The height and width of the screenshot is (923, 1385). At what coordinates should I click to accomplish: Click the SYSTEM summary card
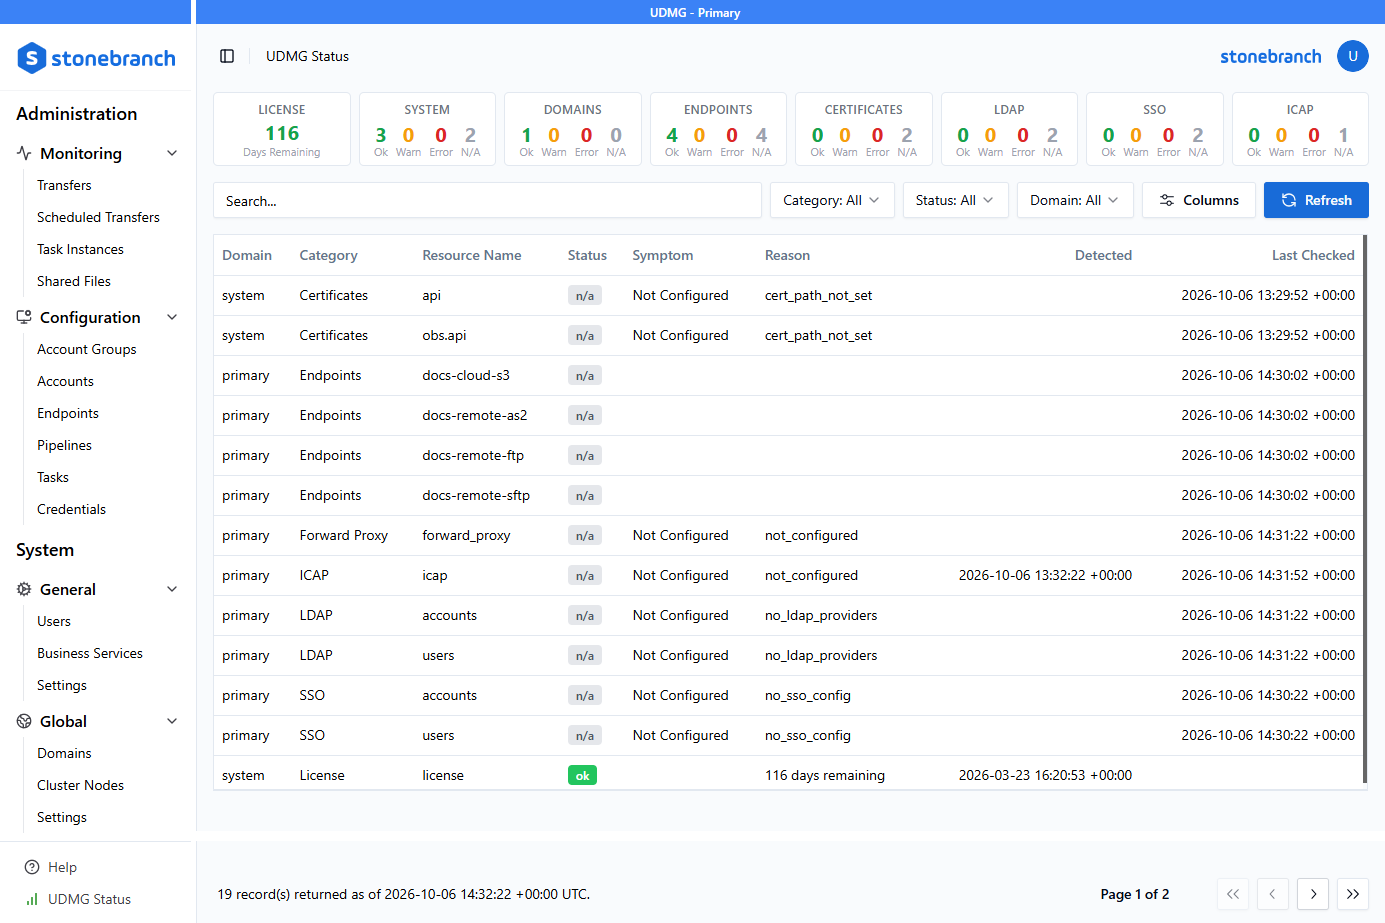point(427,129)
